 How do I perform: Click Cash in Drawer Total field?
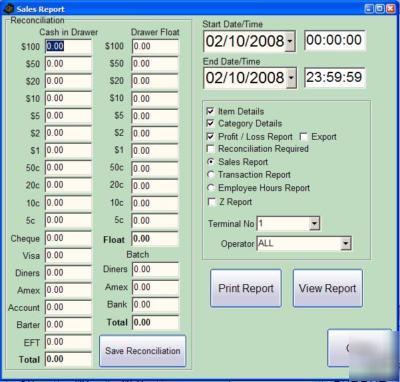pyautogui.click(x=68, y=359)
